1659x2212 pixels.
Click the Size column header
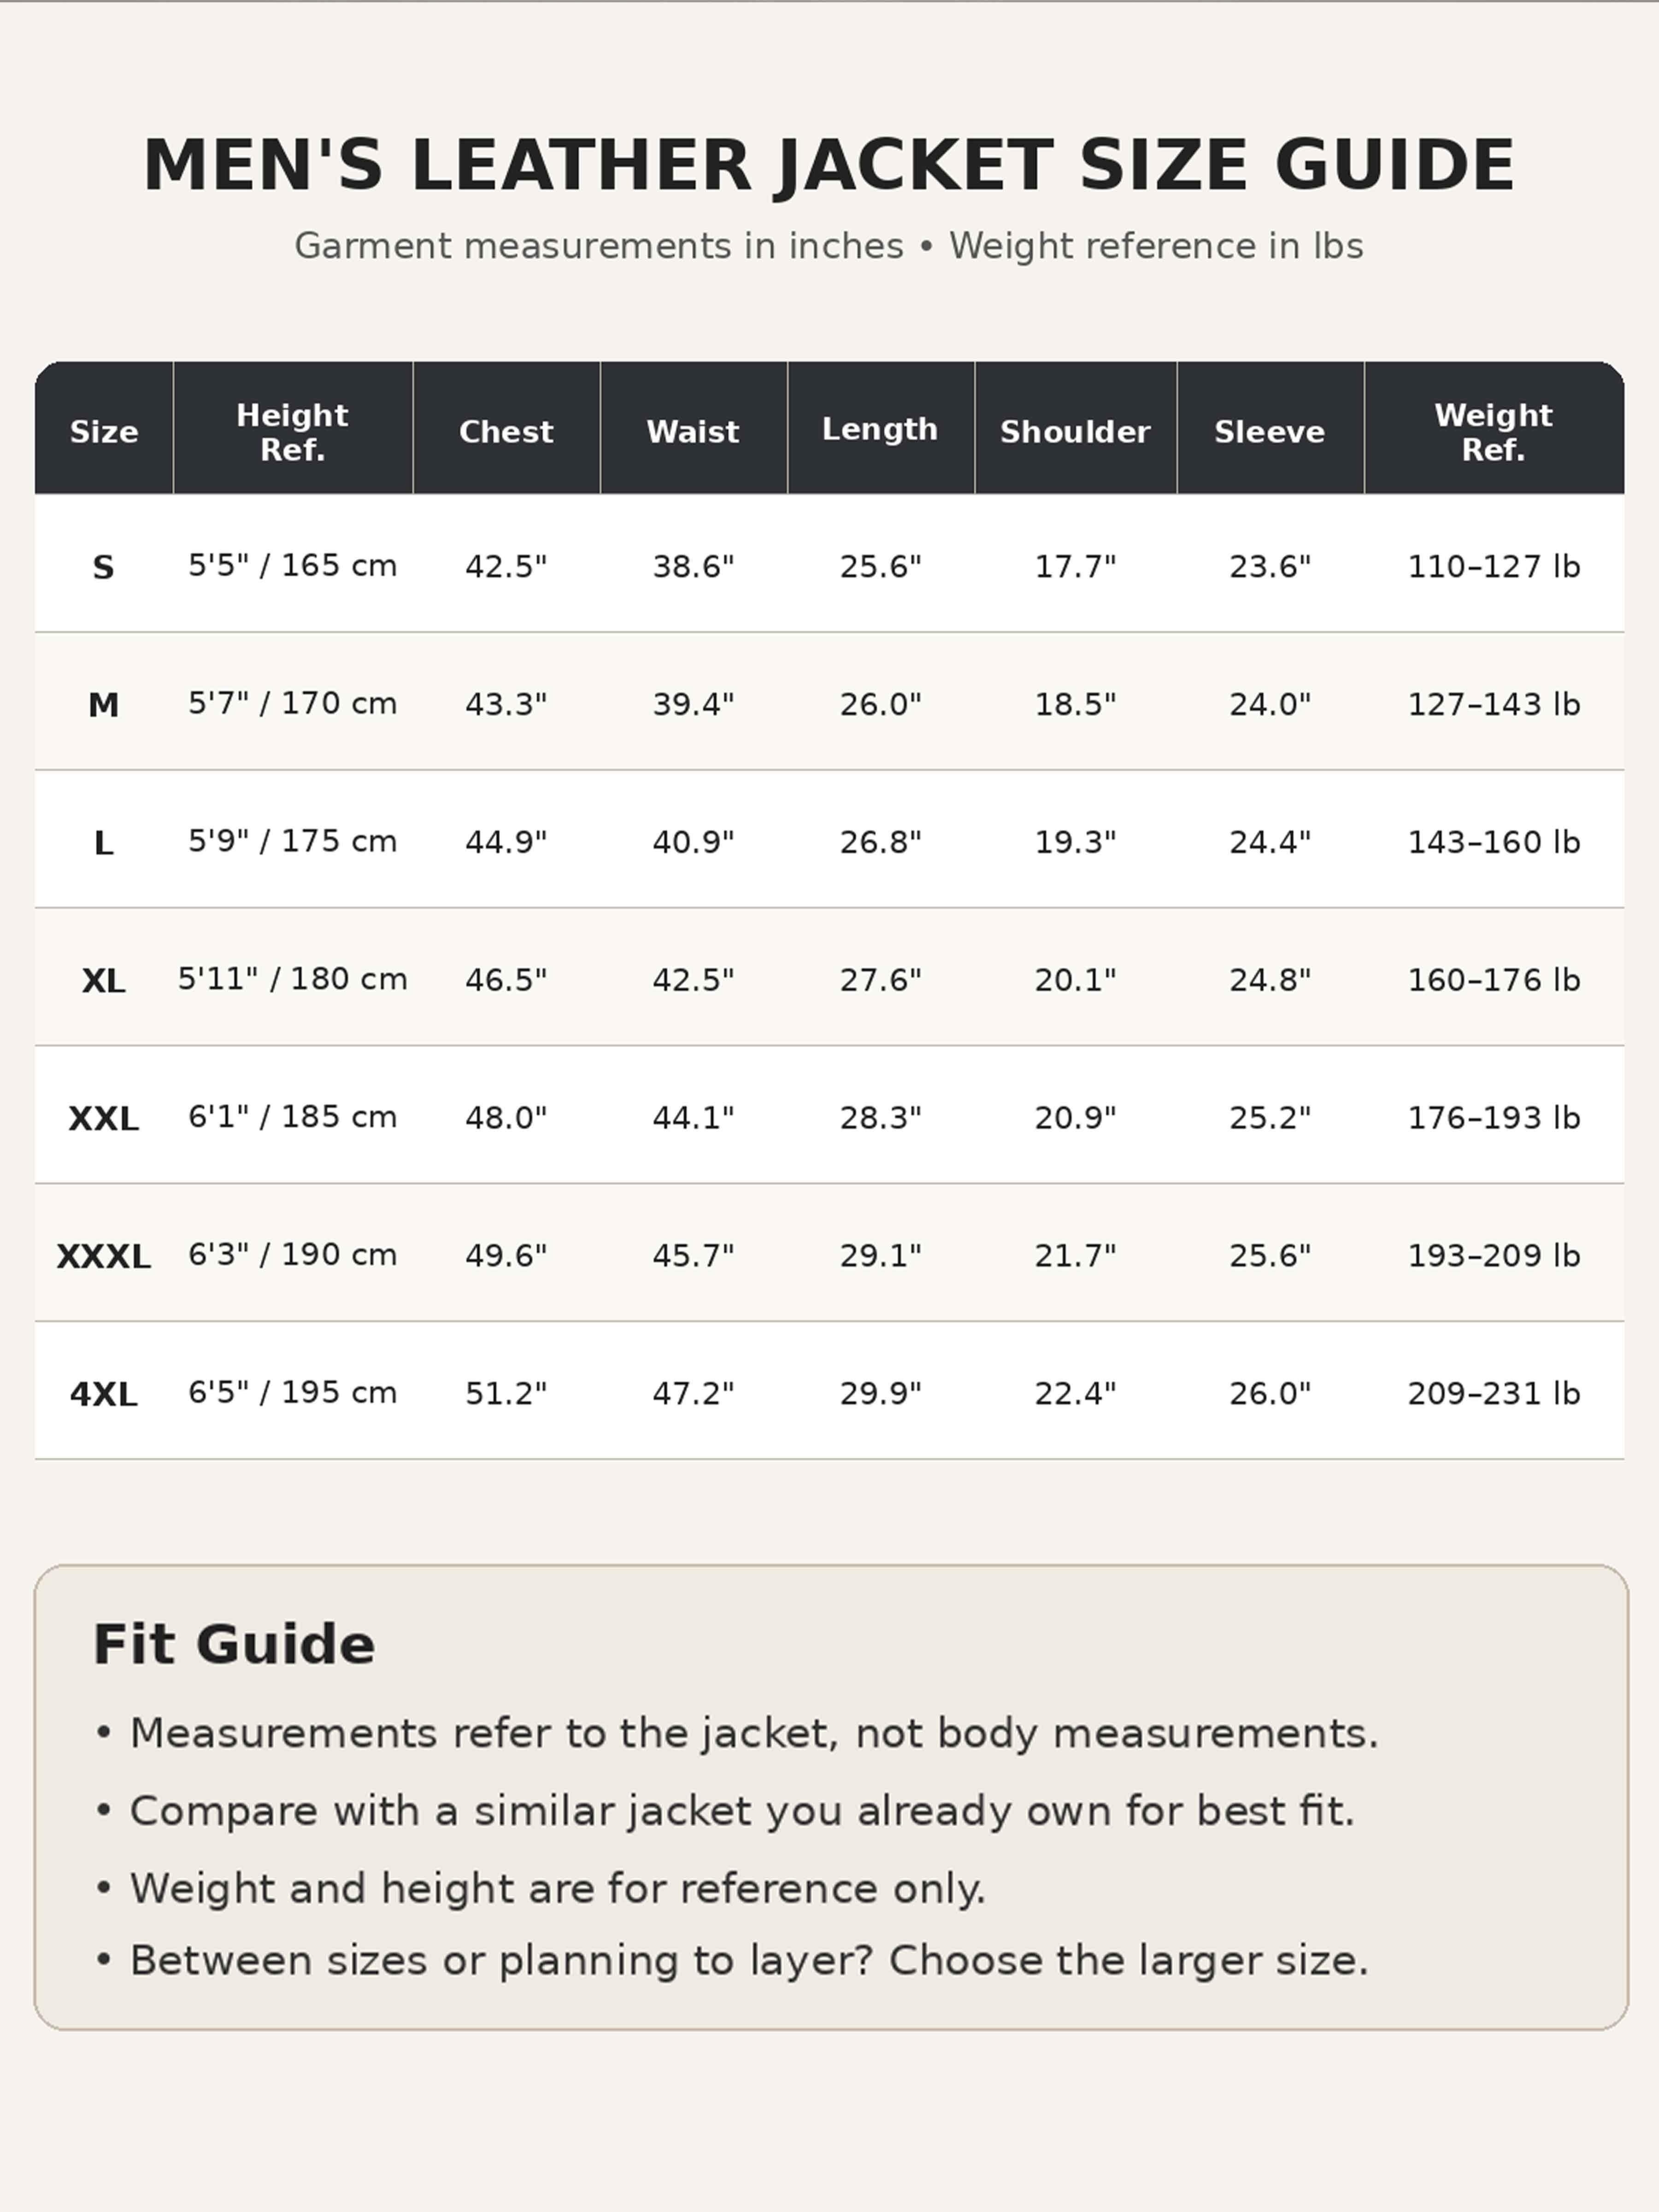pos(104,431)
